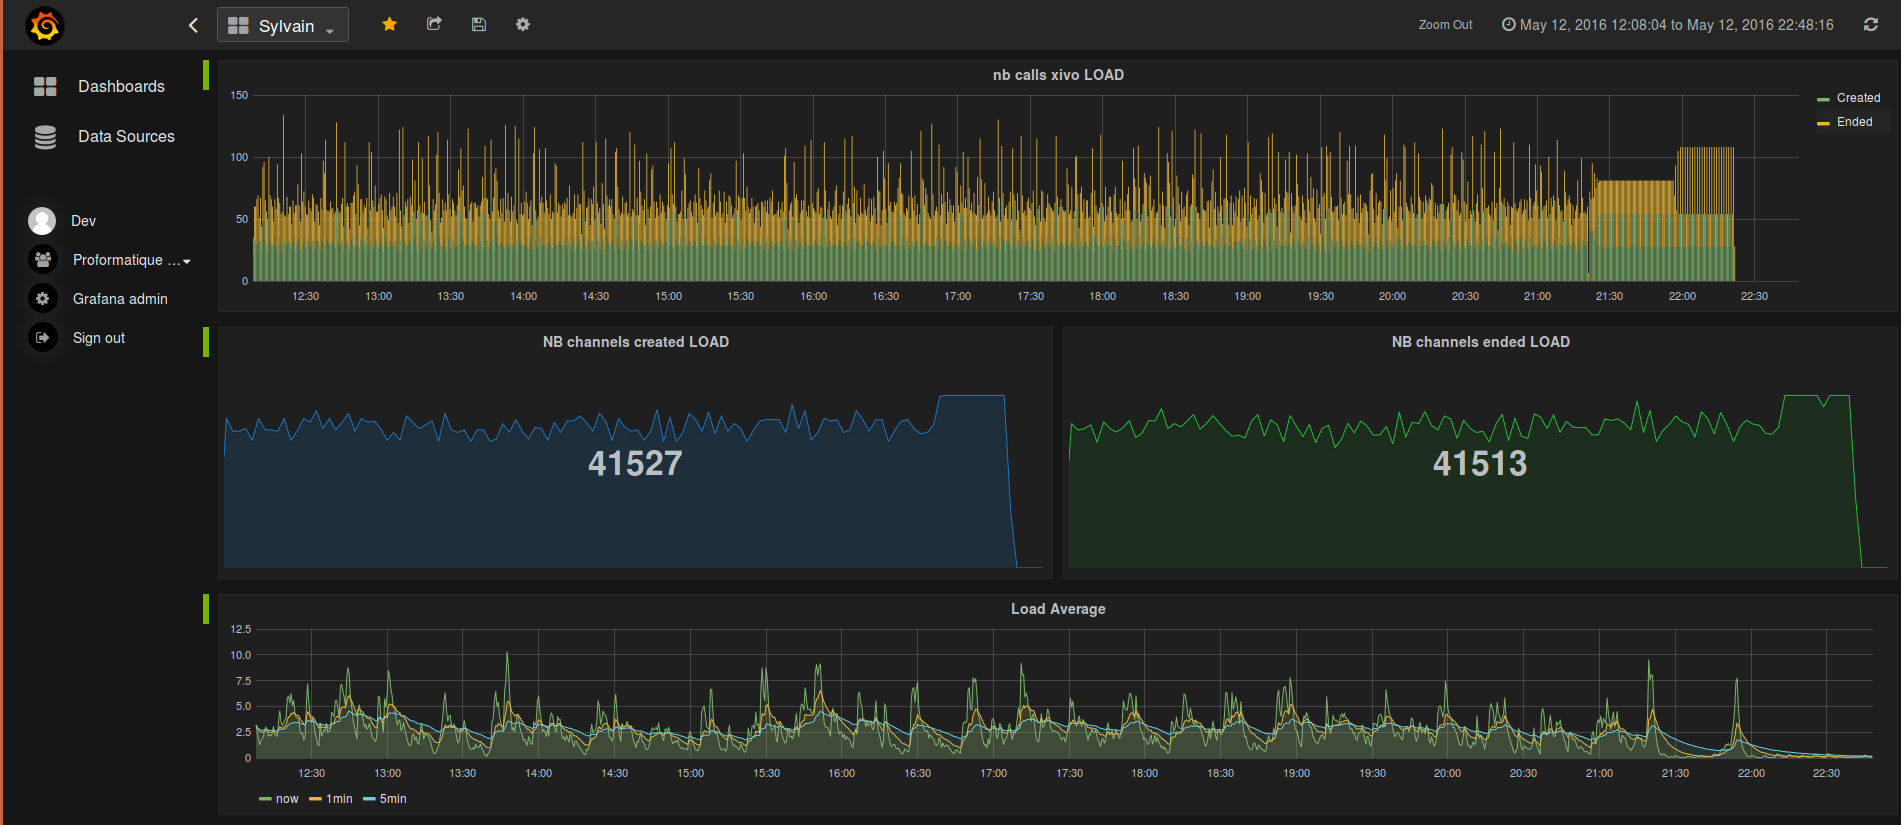Open the Sylvain dashboard selector dropdown
This screenshot has height=825, width=1901.
click(x=283, y=25)
